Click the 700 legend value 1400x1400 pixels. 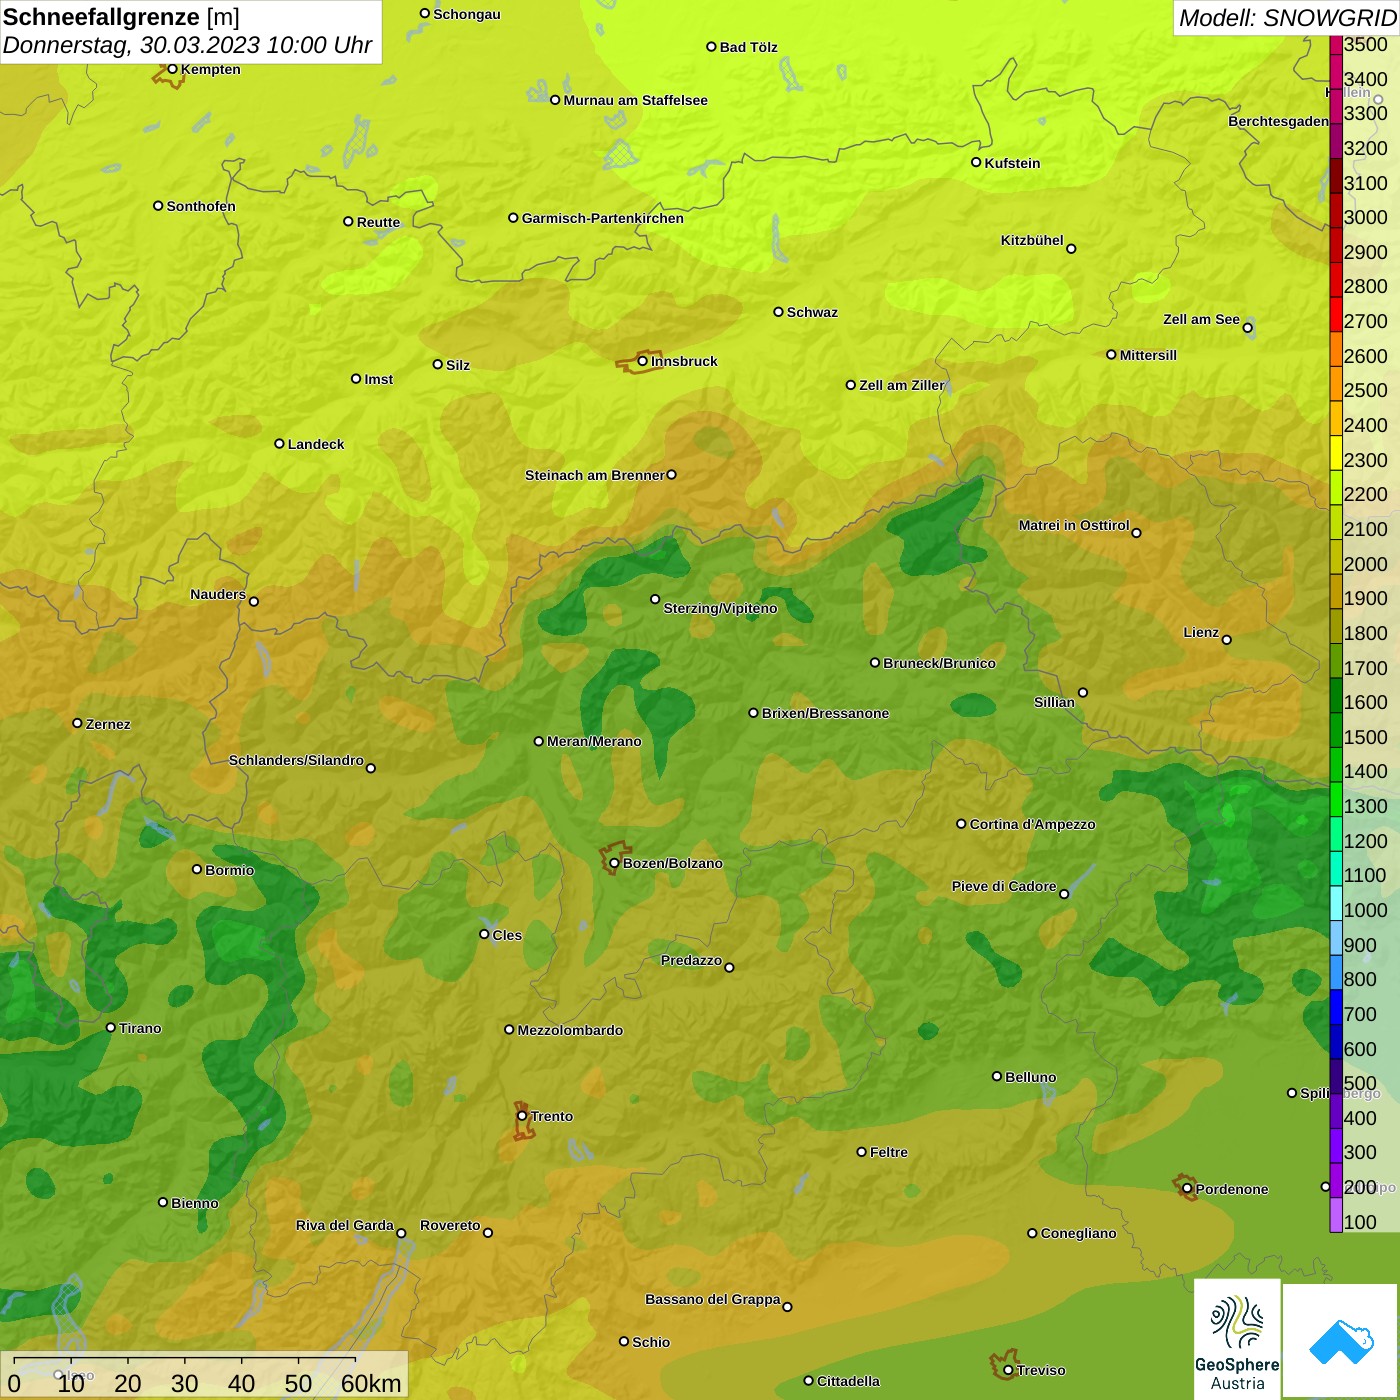click(x=1360, y=1014)
